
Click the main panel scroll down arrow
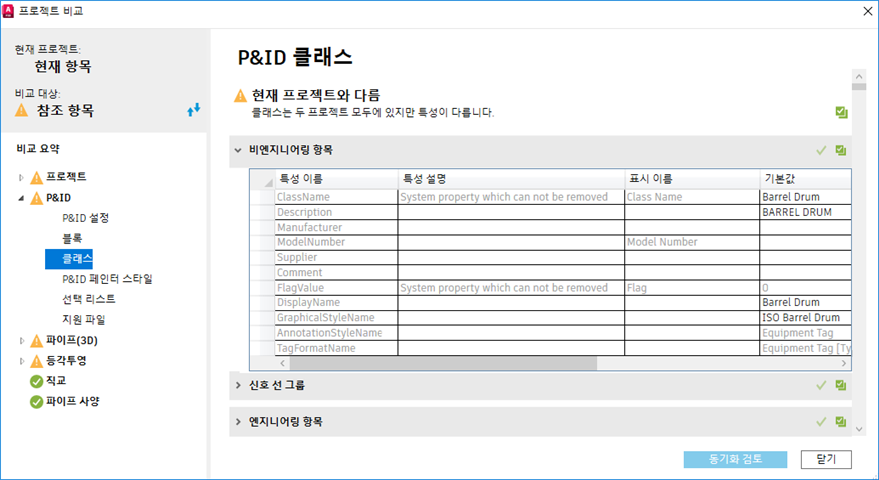coord(859,430)
